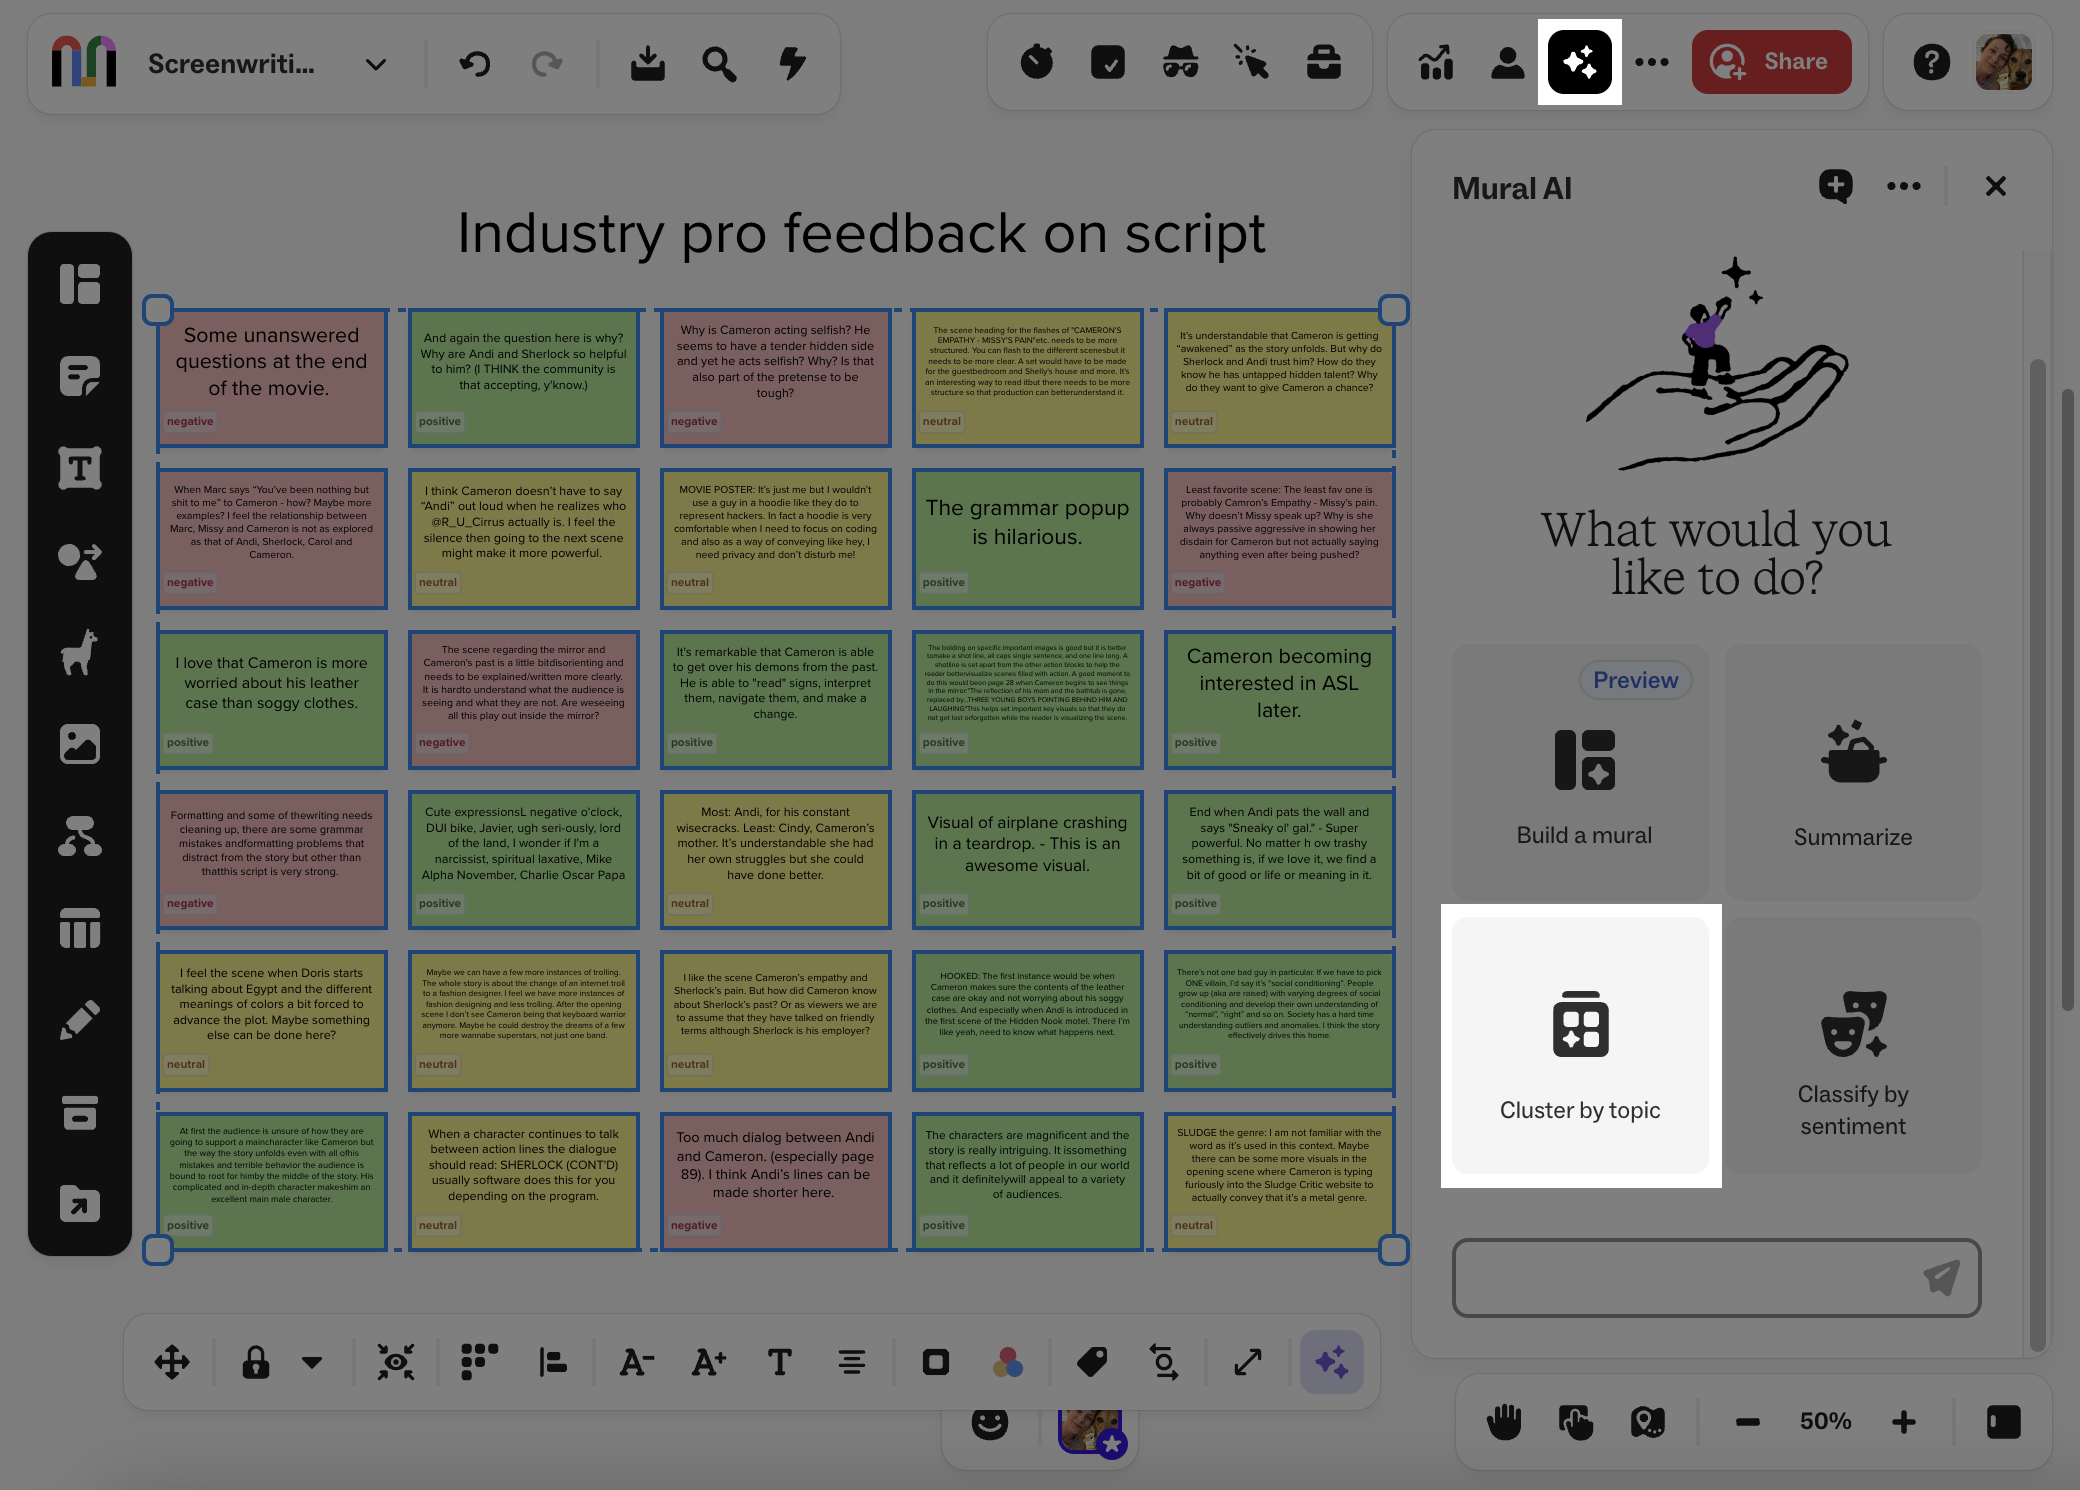The image size is (2080, 1490).
Task: Choose Cluster by topic option
Action: click(1580, 1046)
